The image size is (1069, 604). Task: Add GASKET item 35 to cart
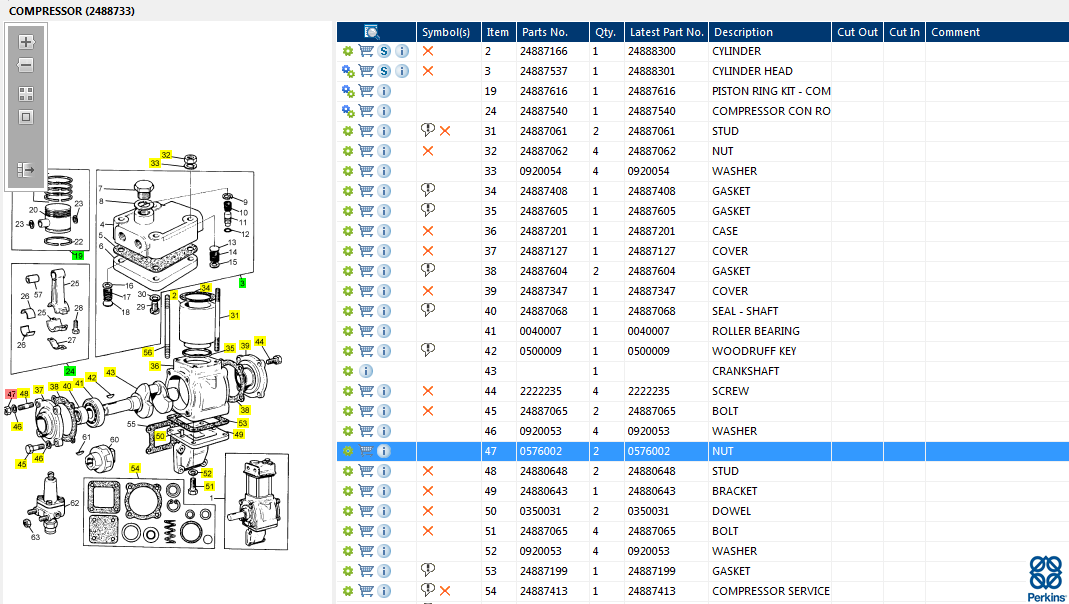tap(366, 211)
